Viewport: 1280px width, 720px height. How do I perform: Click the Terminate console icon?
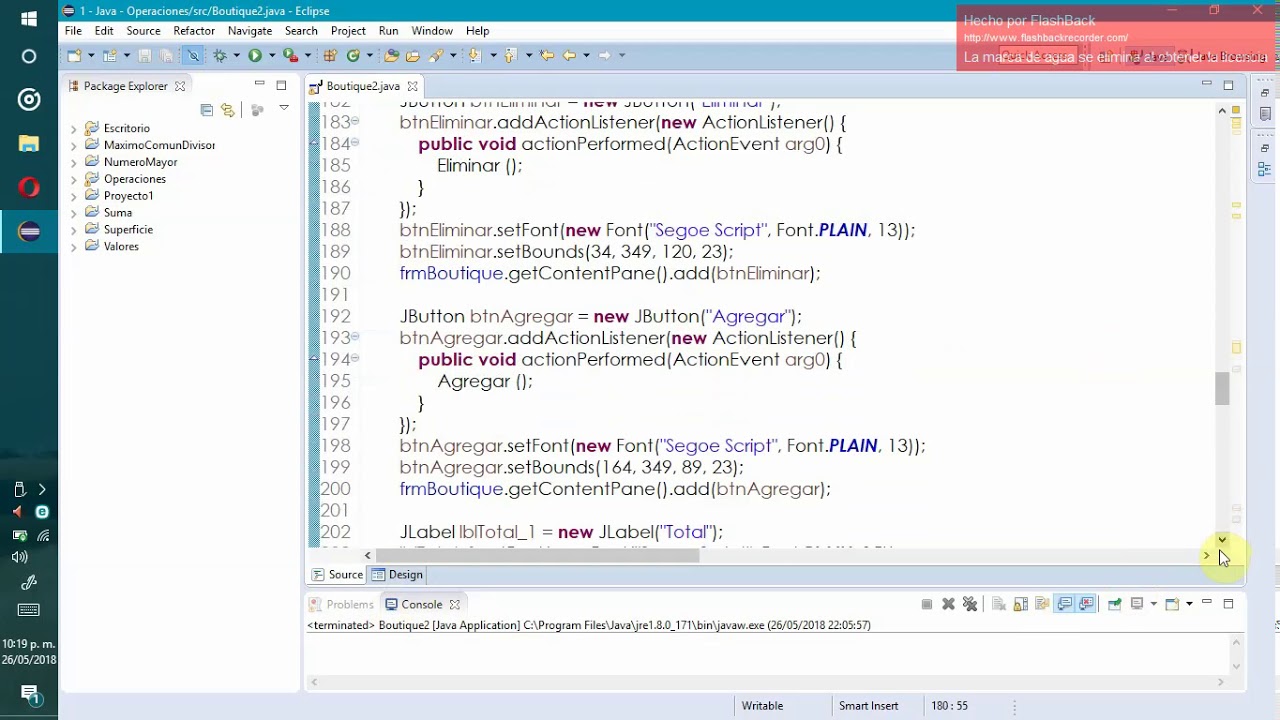pos(927,604)
